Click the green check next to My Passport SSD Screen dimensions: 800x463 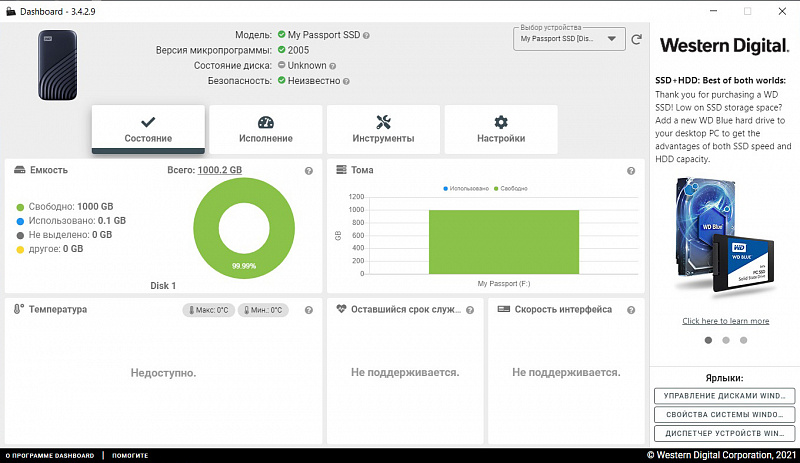tap(282, 35)
